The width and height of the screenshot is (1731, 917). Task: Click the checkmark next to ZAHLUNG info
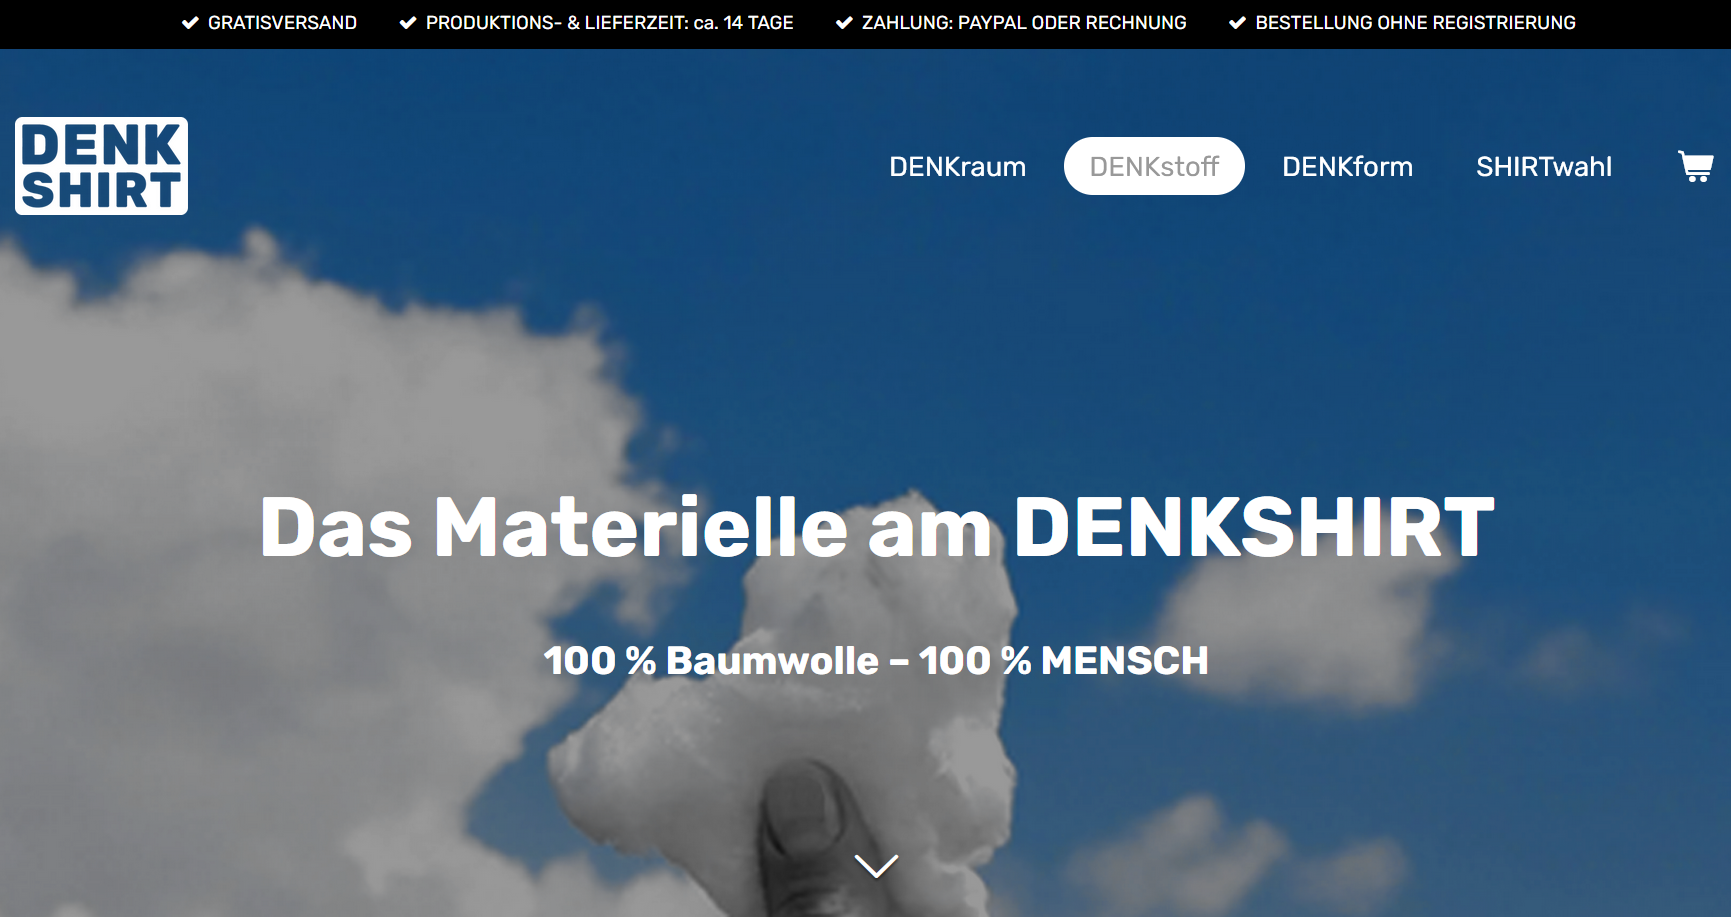[x=844, y=22]
